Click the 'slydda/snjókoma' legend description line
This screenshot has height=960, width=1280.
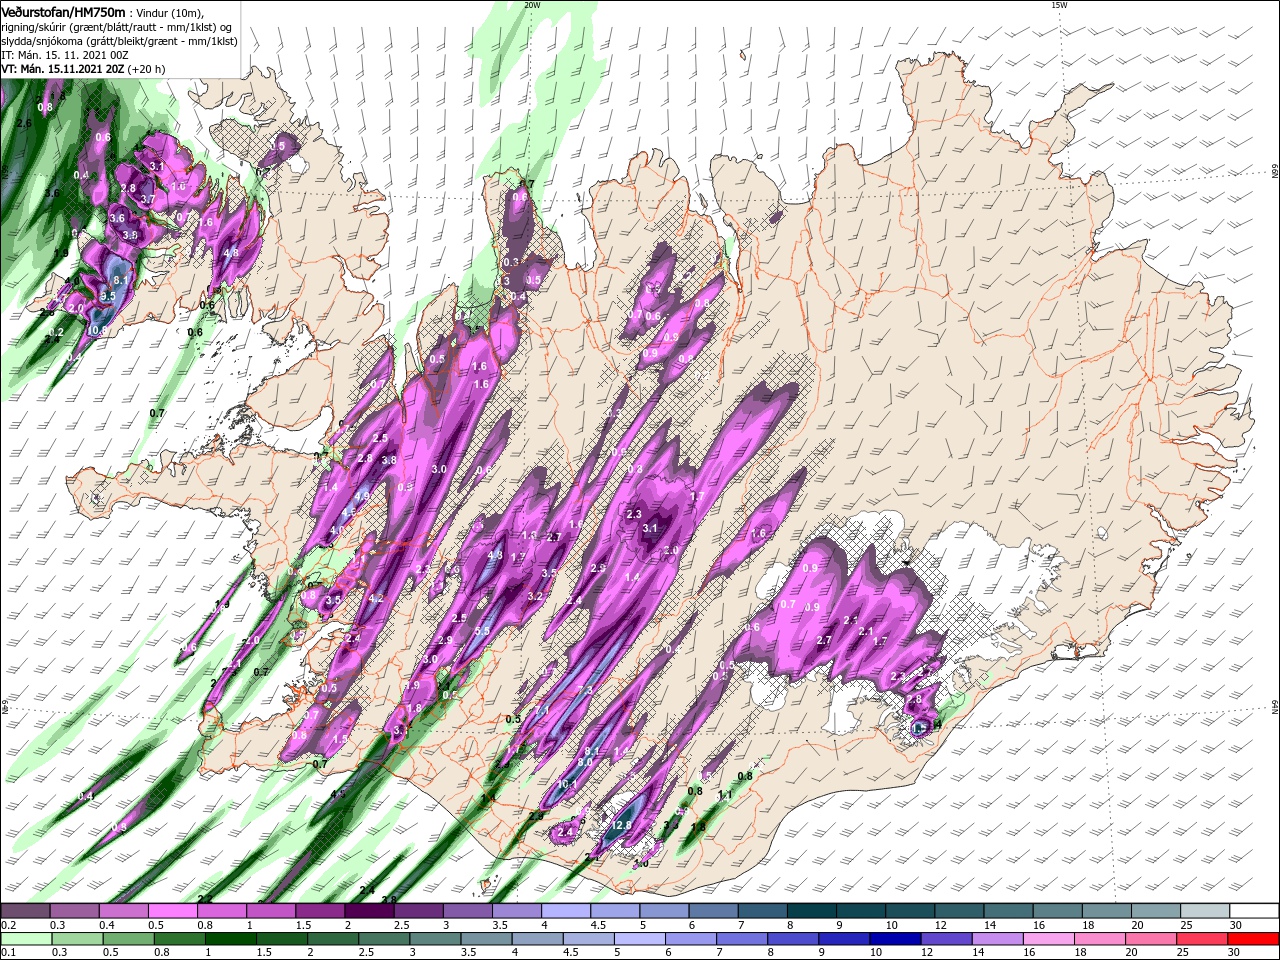pyautogui.click(x=119, y=41)
